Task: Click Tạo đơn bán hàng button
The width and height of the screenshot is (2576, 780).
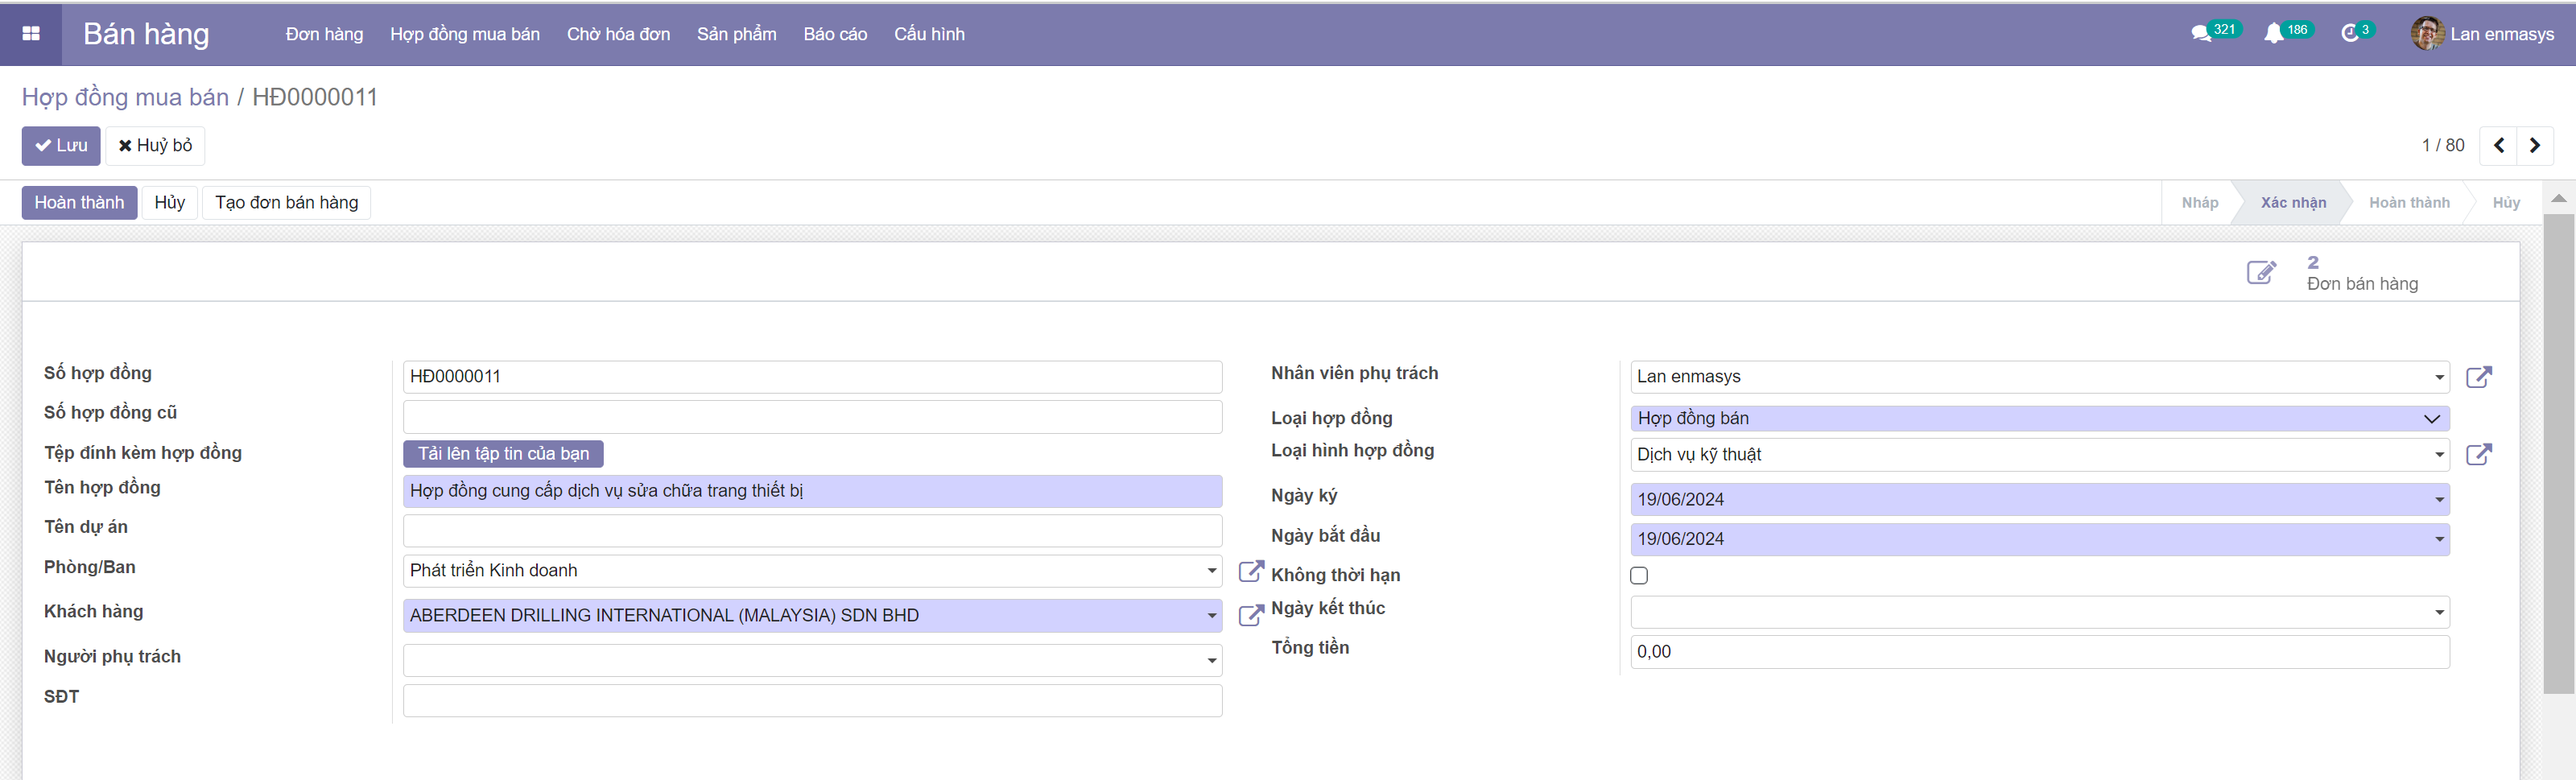Action: pos(286,203)
